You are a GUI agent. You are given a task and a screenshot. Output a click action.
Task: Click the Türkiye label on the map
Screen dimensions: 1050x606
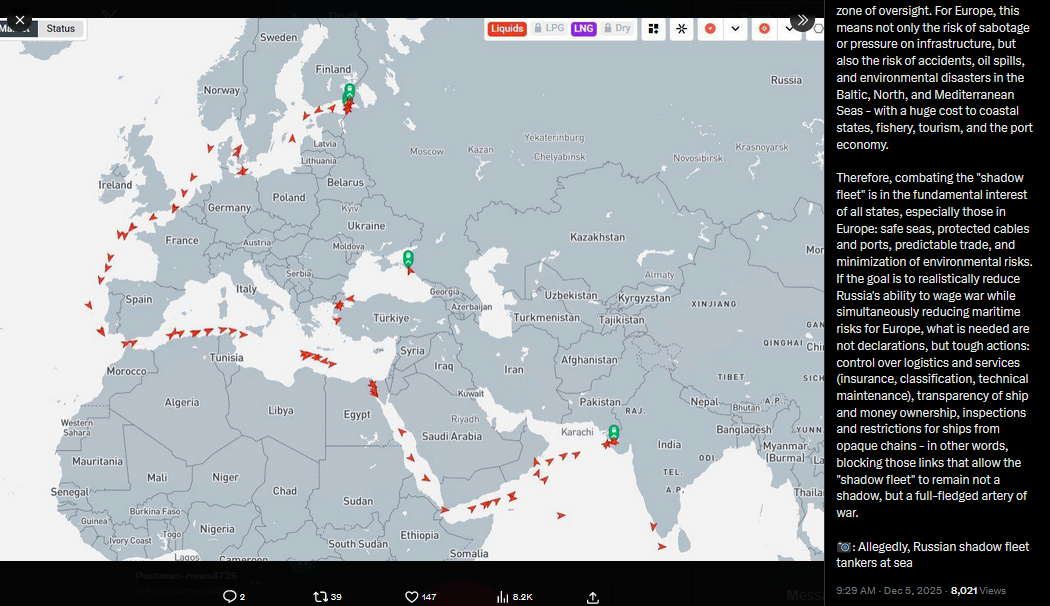(391, 318)
